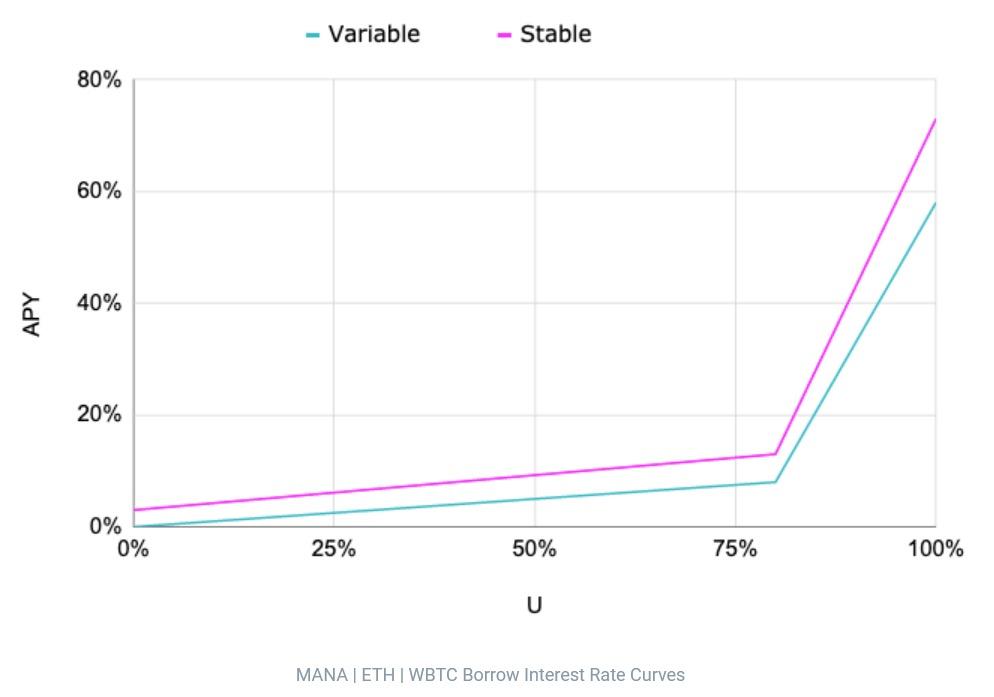Click the MANA | ETH | WBTC chart caption

point(490,675)
